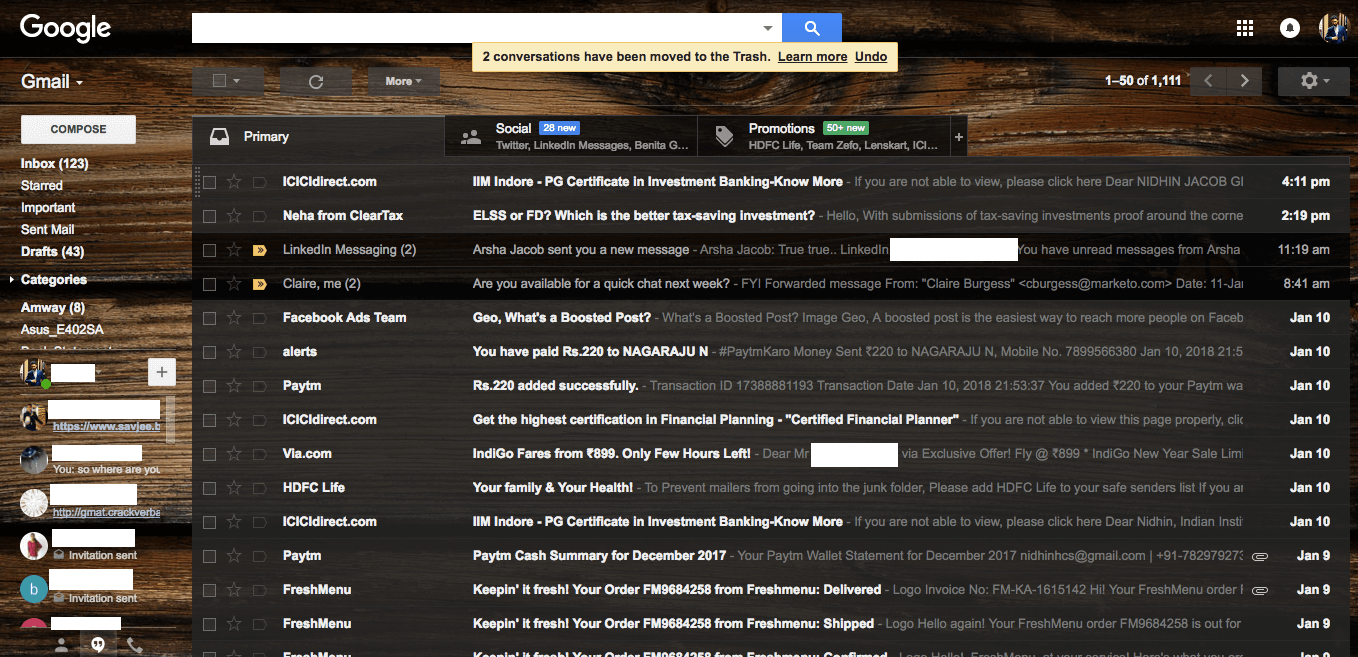Click the COMPOSE button

pos(78,129)
